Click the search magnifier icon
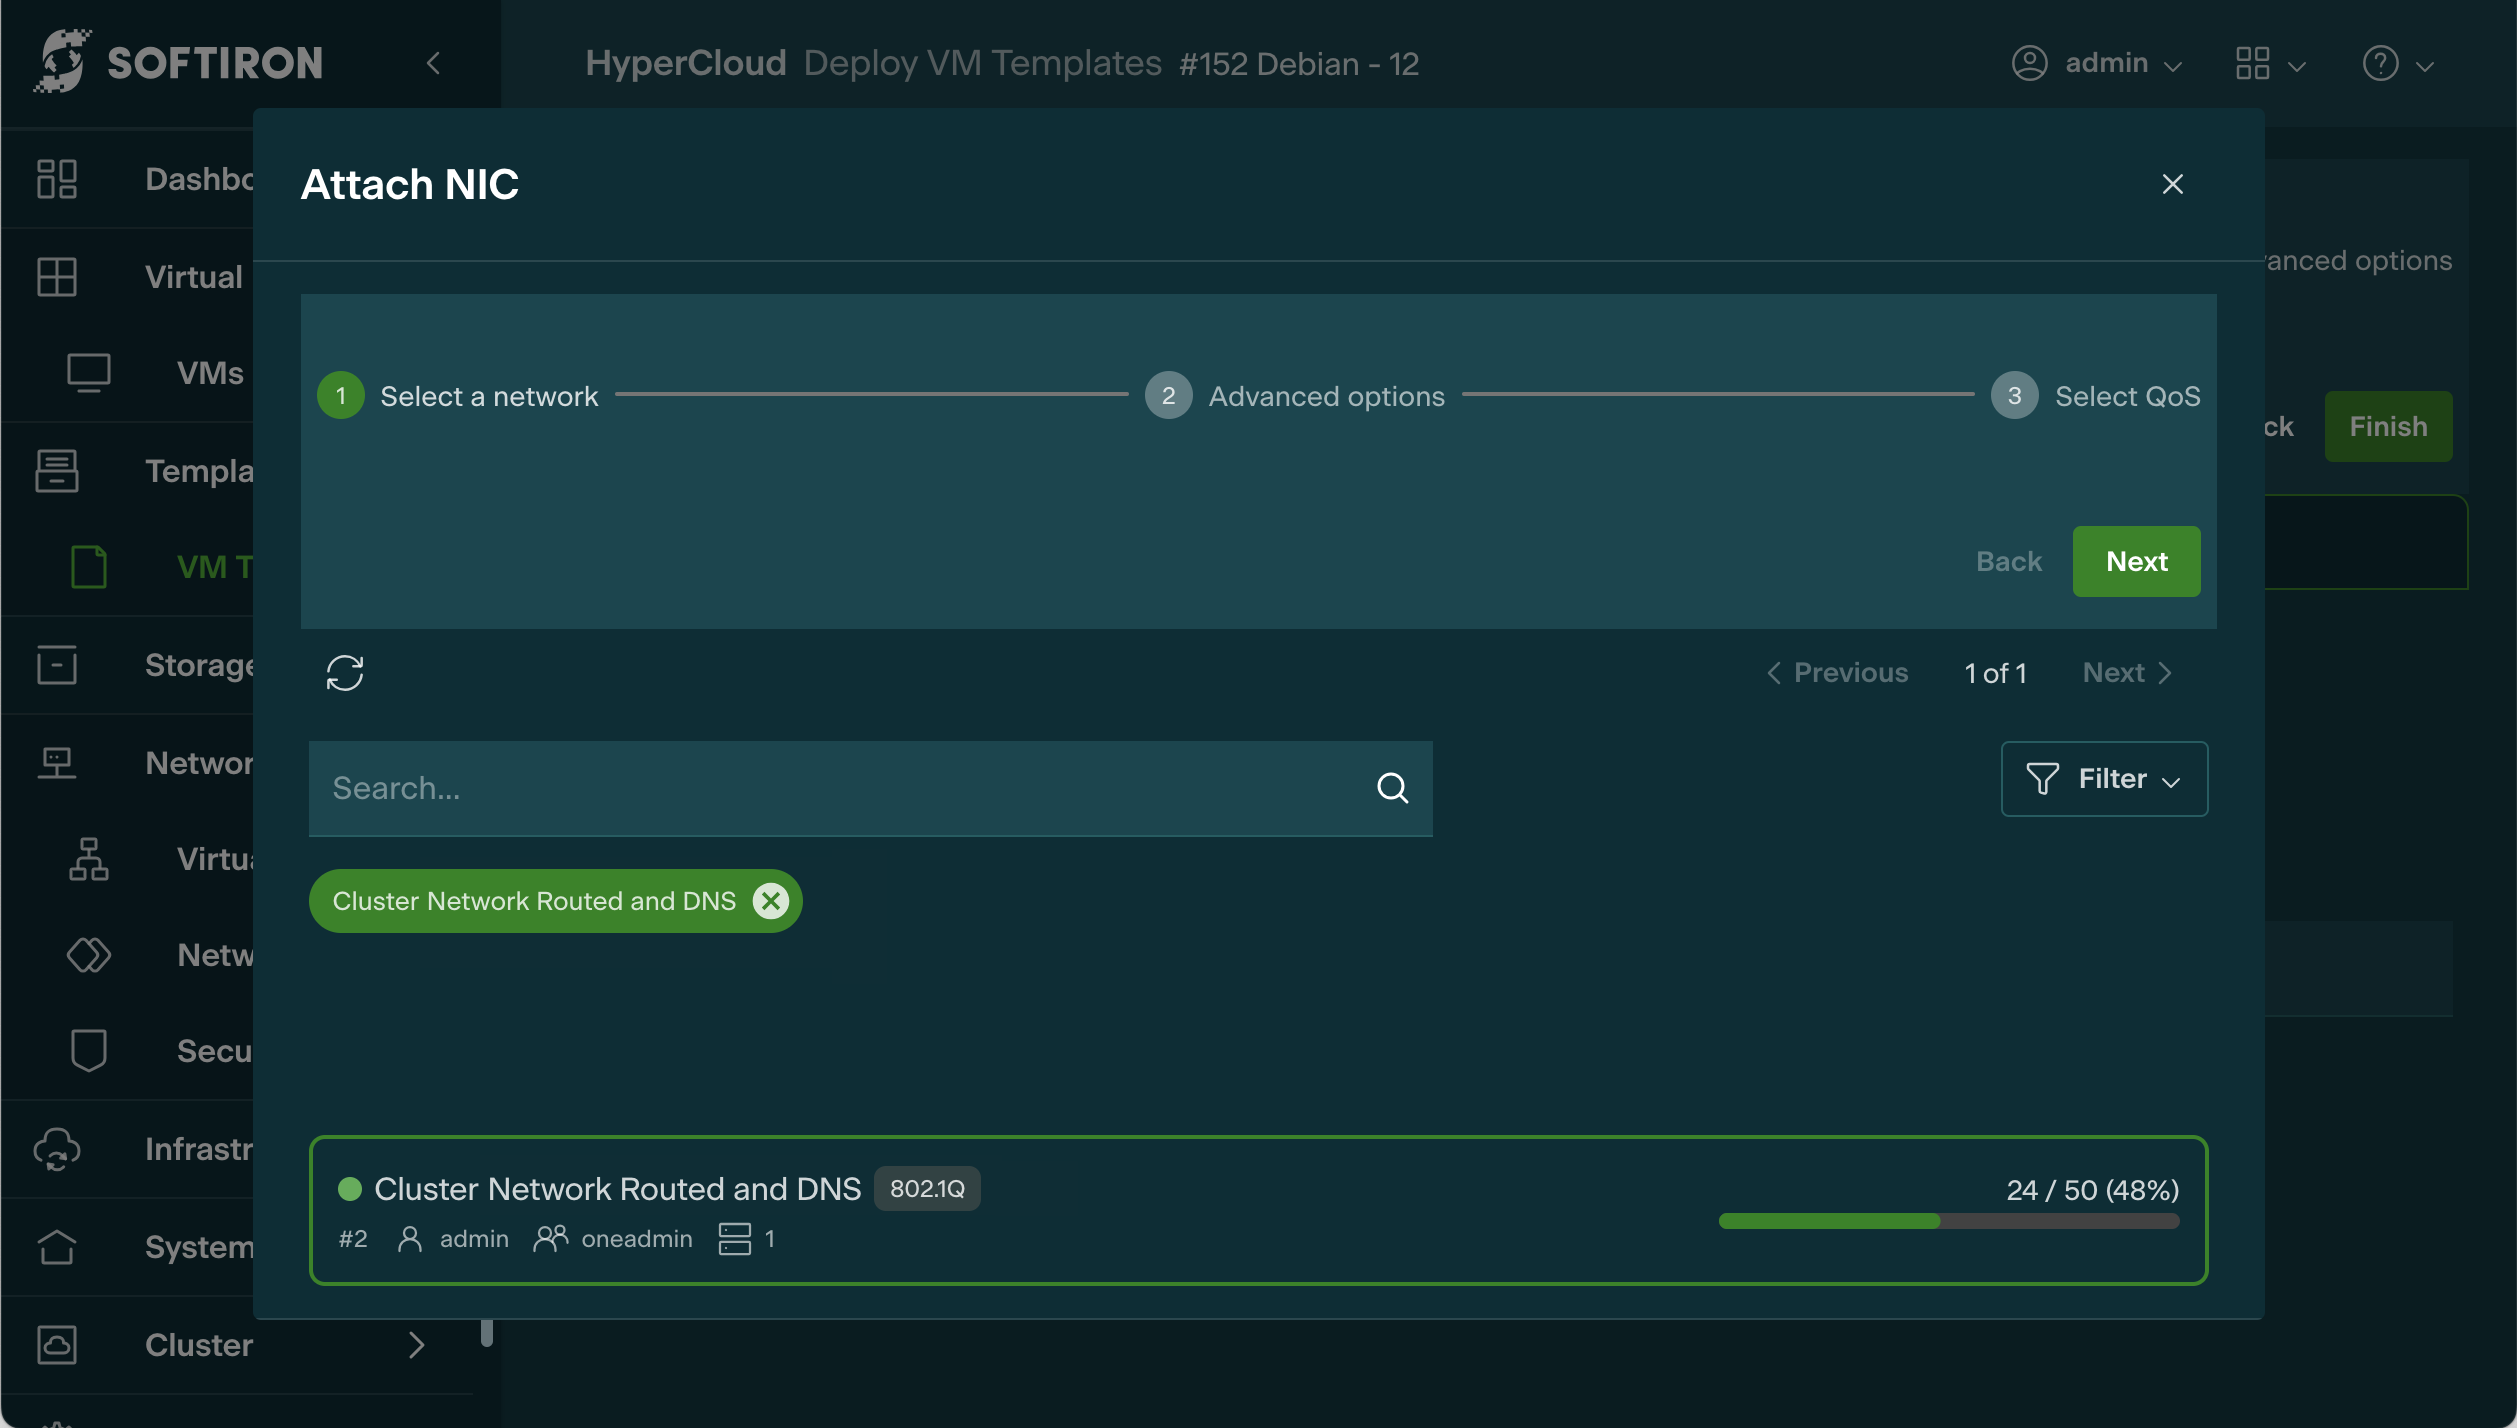The width and height of the screenshot is (2517, 1428). pyautogui.click(x=1392, y=788)
